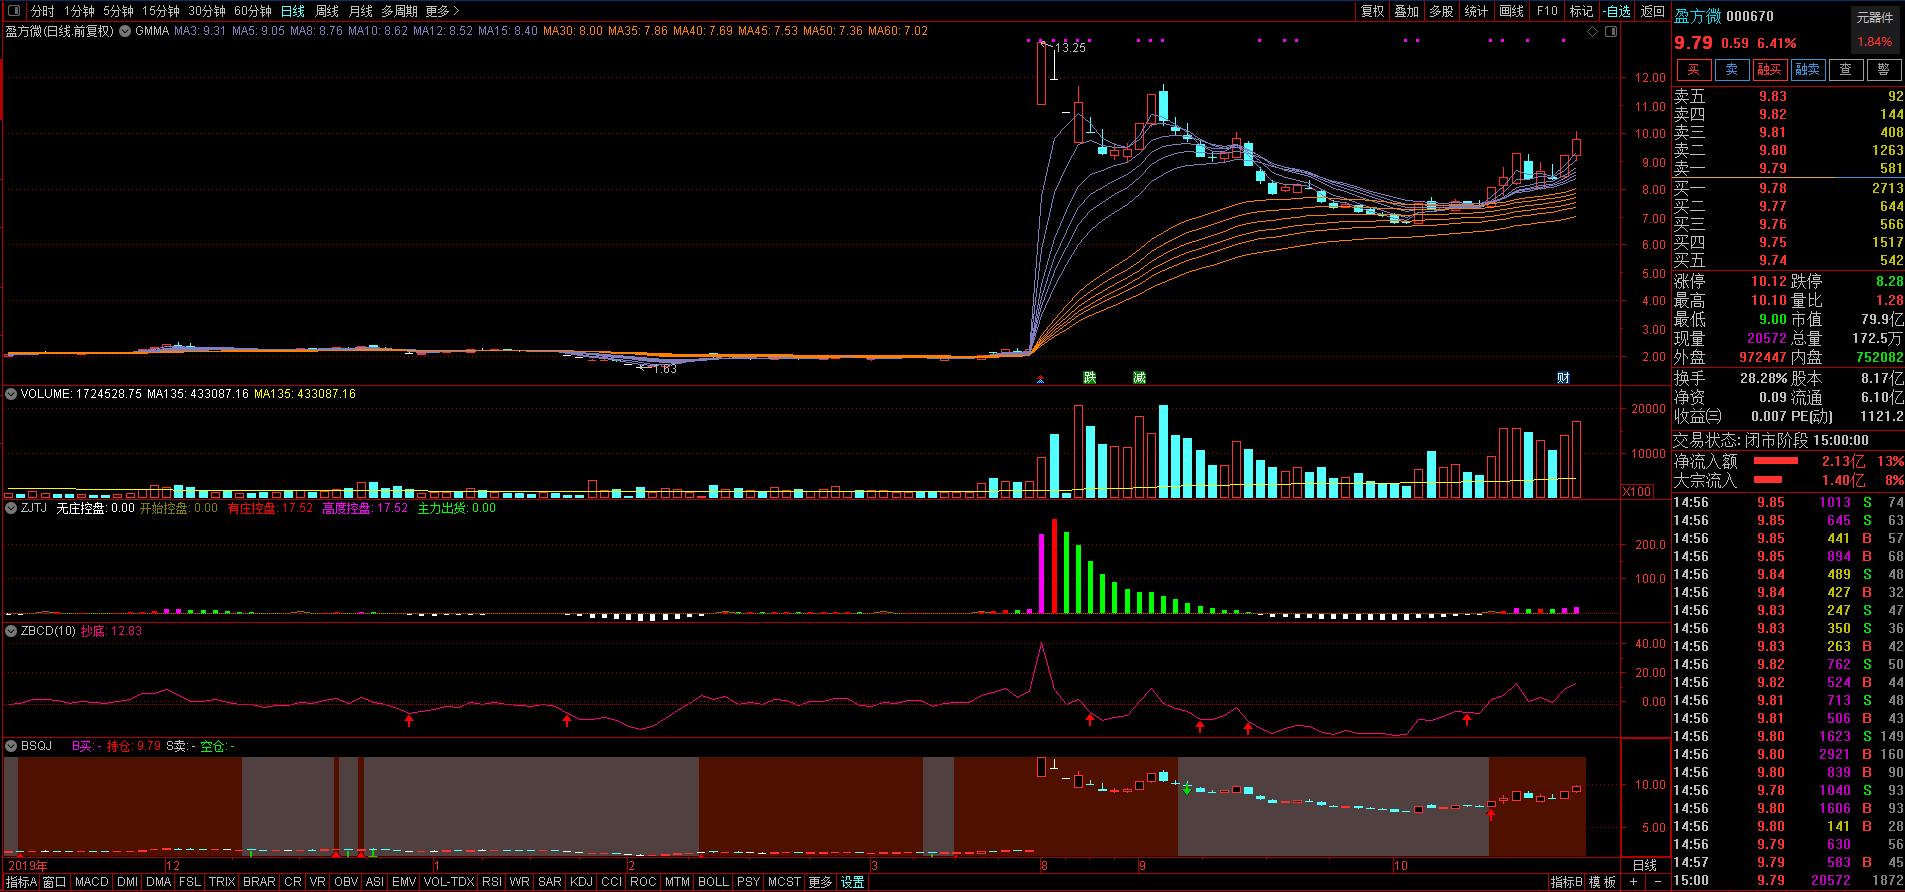Image resolution: width=1905 pixels, height=892 pixels.
Task: Toggle the sidebar panel icon at top-left
Action: coord(13,11)
